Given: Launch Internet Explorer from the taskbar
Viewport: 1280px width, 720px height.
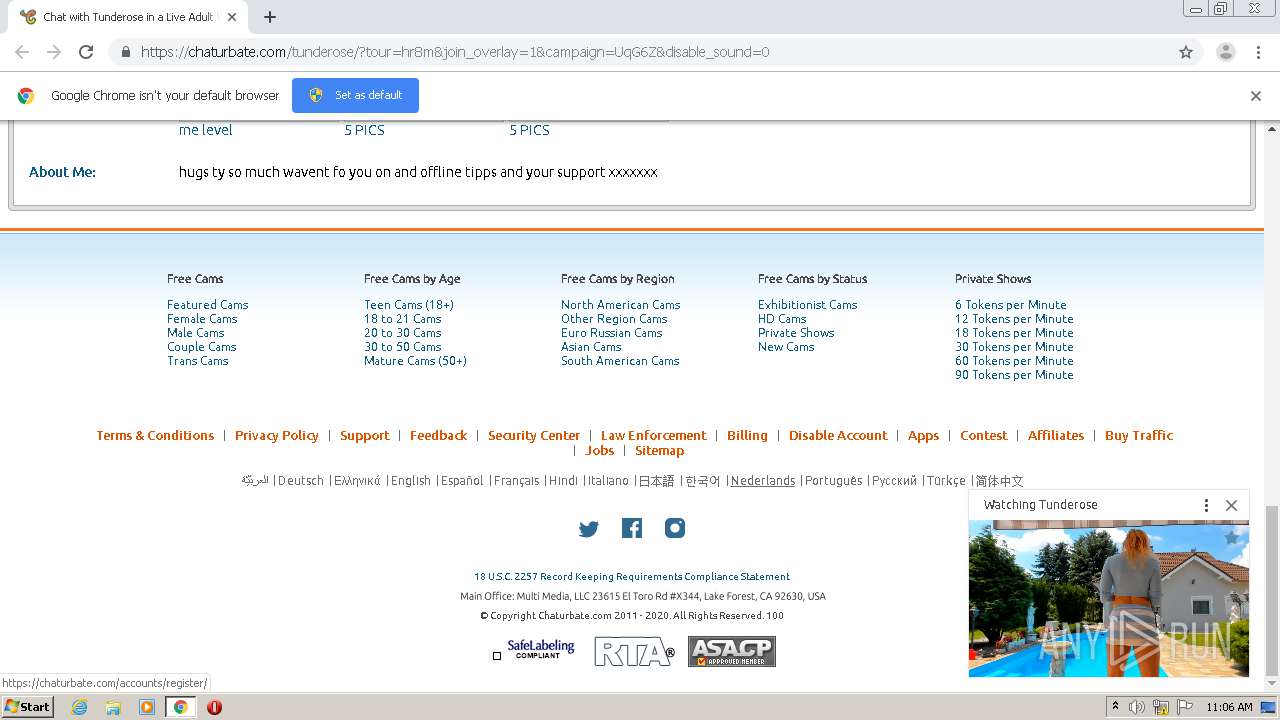Looking at the screenshot, I should point(79,707).
